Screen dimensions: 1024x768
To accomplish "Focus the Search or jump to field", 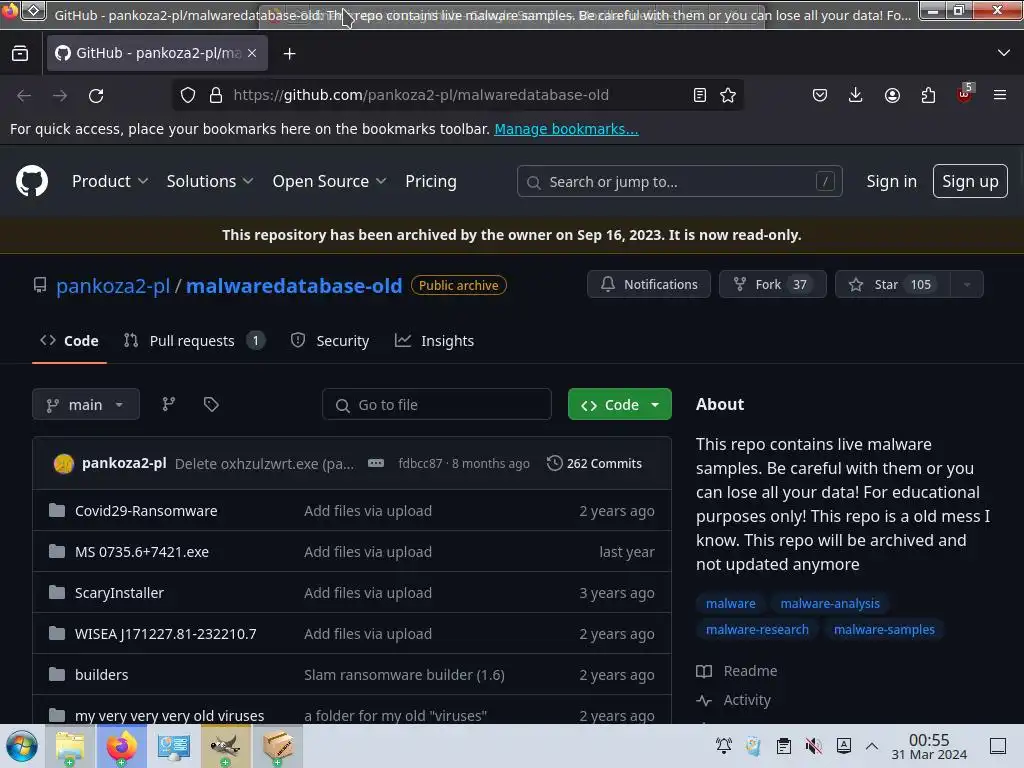I will click(679, 181).
